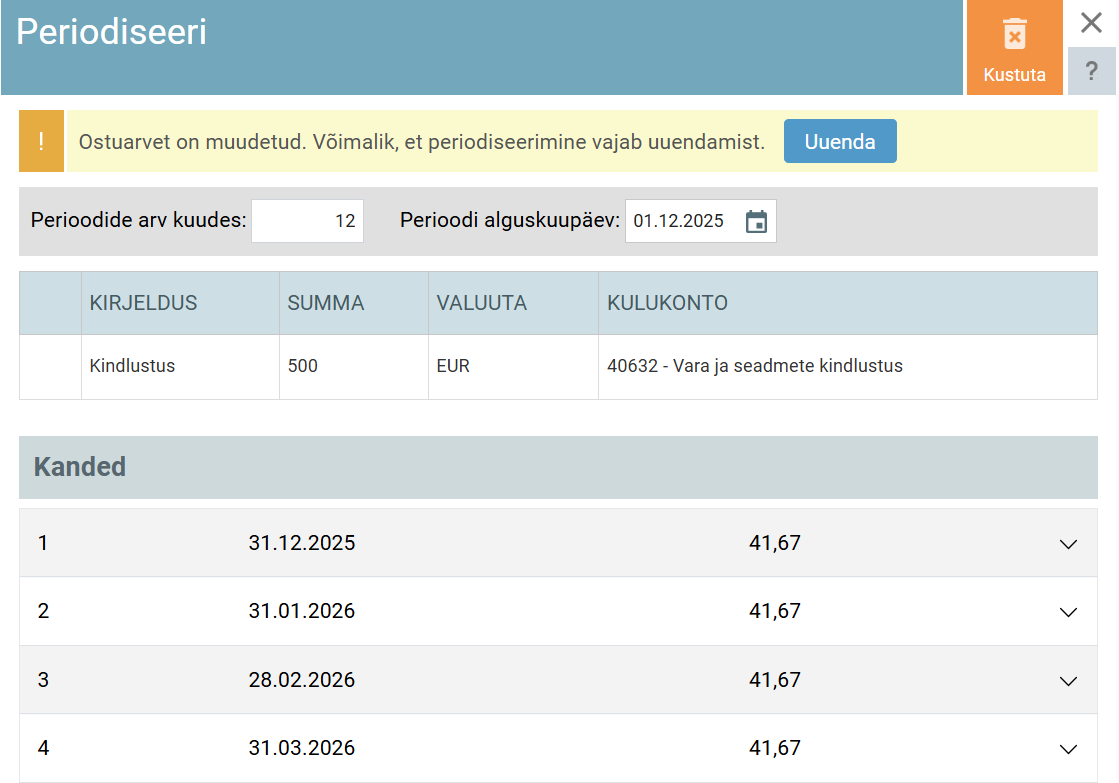This screenshot has width=1119, height=783.
Task: Click the KULUKONTO column header
Action: coord(667,303)
